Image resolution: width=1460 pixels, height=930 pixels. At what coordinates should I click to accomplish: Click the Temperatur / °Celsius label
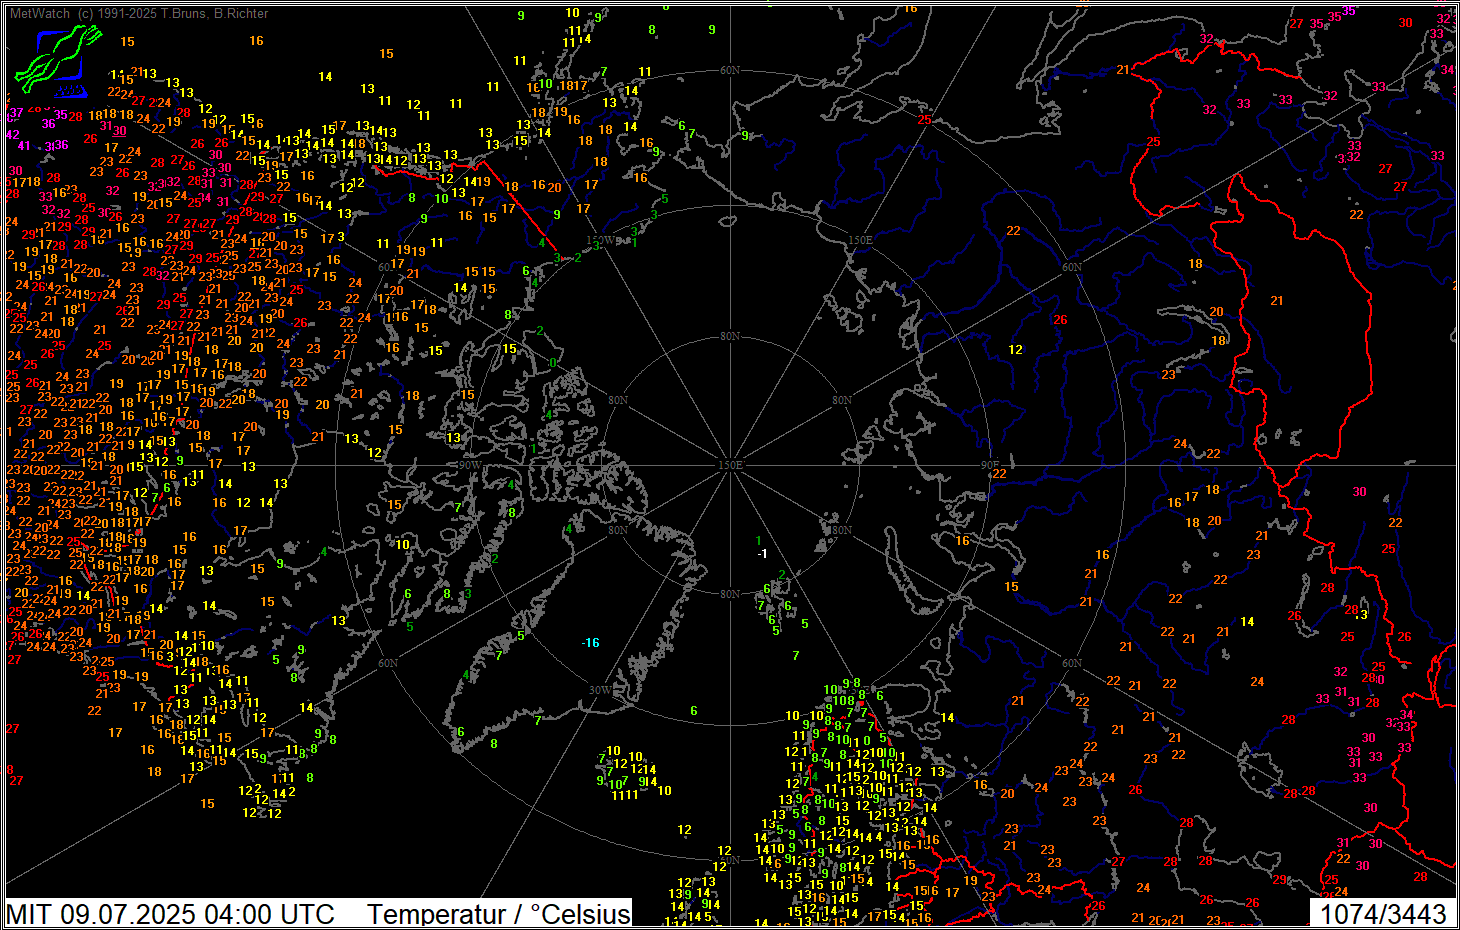click(x=499, y=914)
